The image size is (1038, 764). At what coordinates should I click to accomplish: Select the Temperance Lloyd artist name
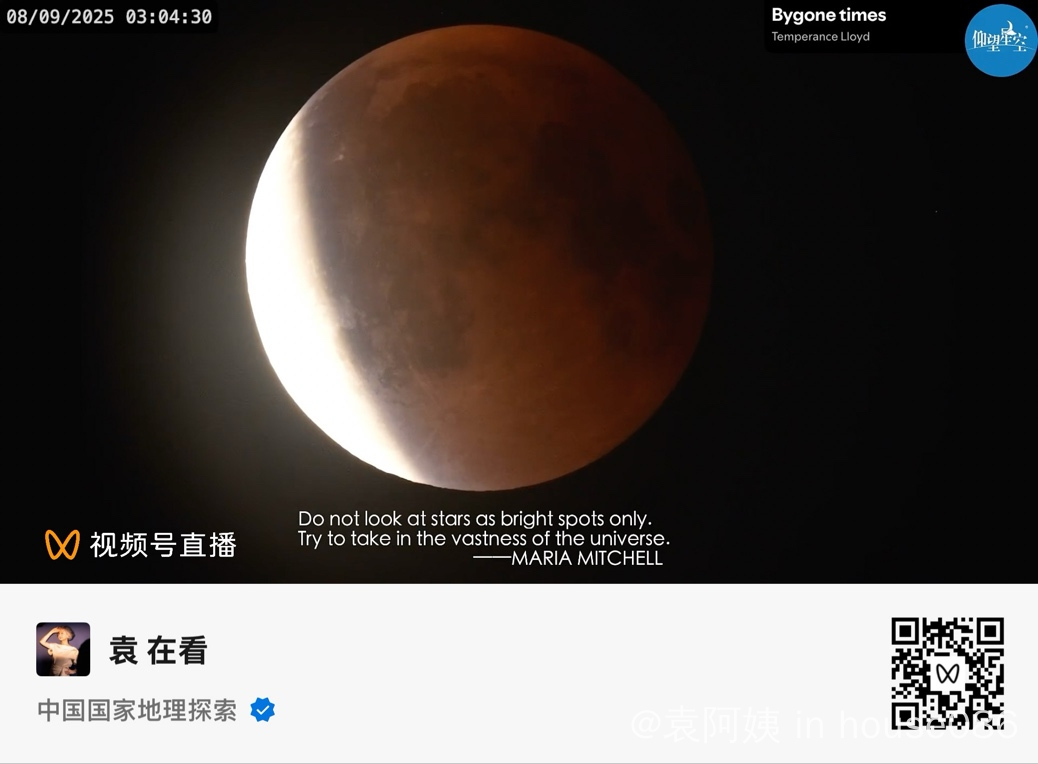pos(820,36)
